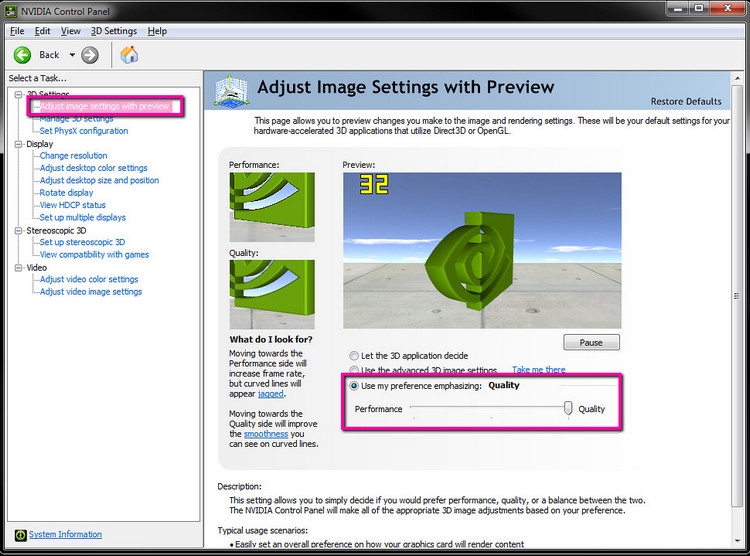Image resolution: width=750 pixels, height=556 pixels.
Task: Collapse the 3D Settings tree node
Action: 18,94
